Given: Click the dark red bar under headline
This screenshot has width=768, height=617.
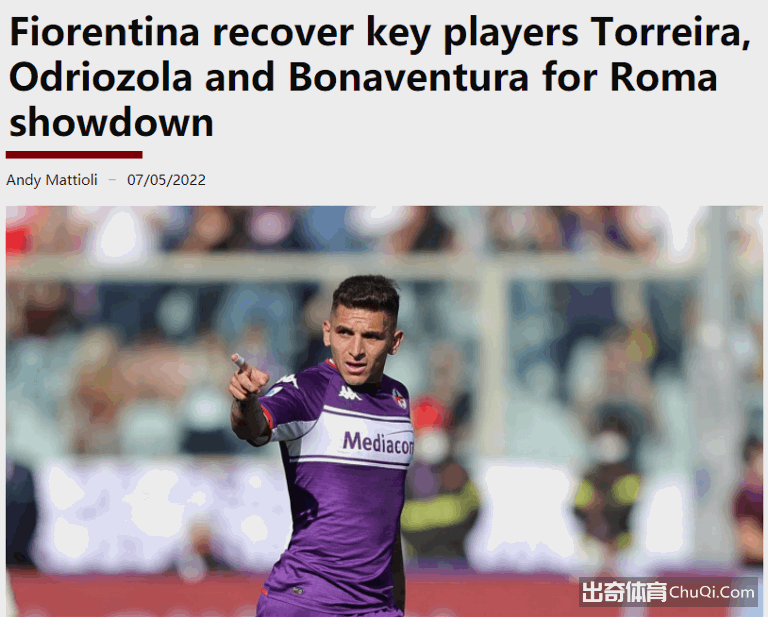Looking at the screenshot, I should coord(74,155).
